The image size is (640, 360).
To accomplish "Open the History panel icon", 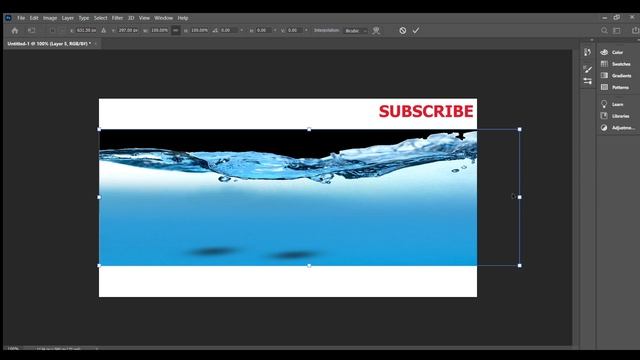I will 587,52.
